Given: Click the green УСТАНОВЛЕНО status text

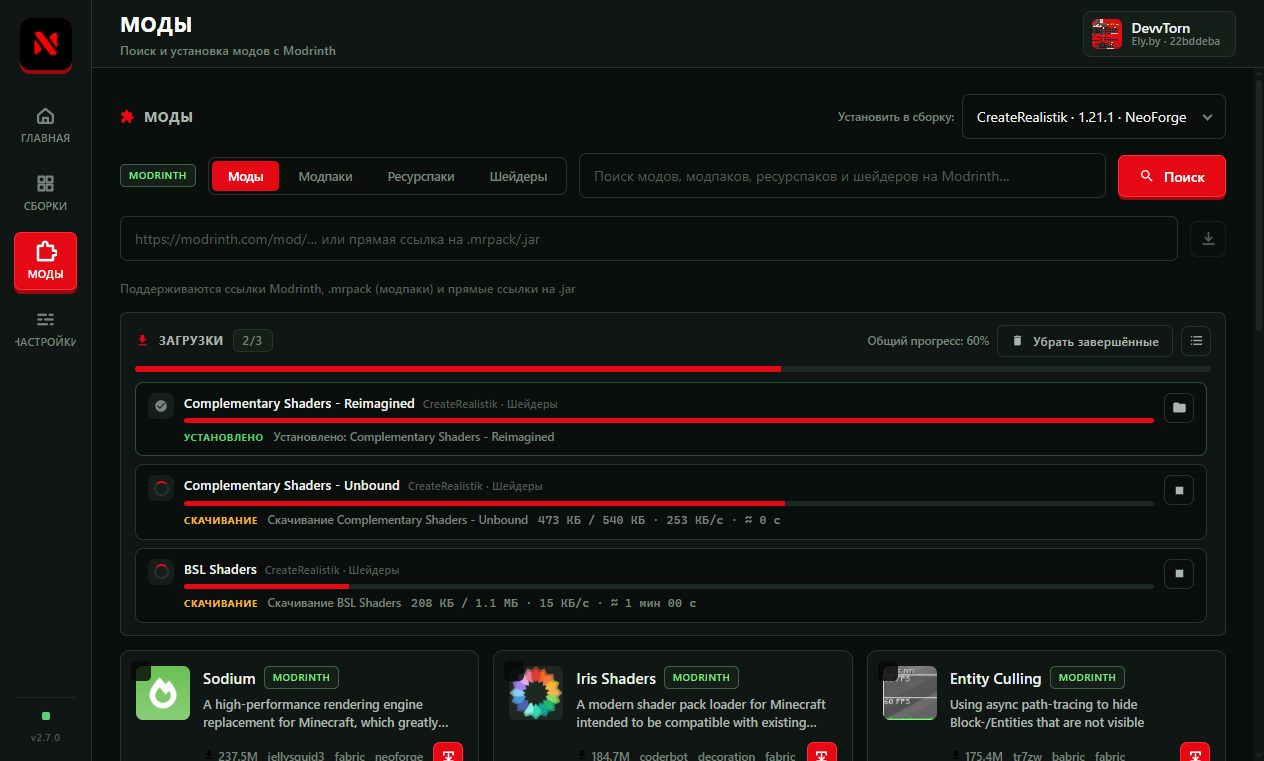Looking at the screenshot, I should (x=224, y=437).
